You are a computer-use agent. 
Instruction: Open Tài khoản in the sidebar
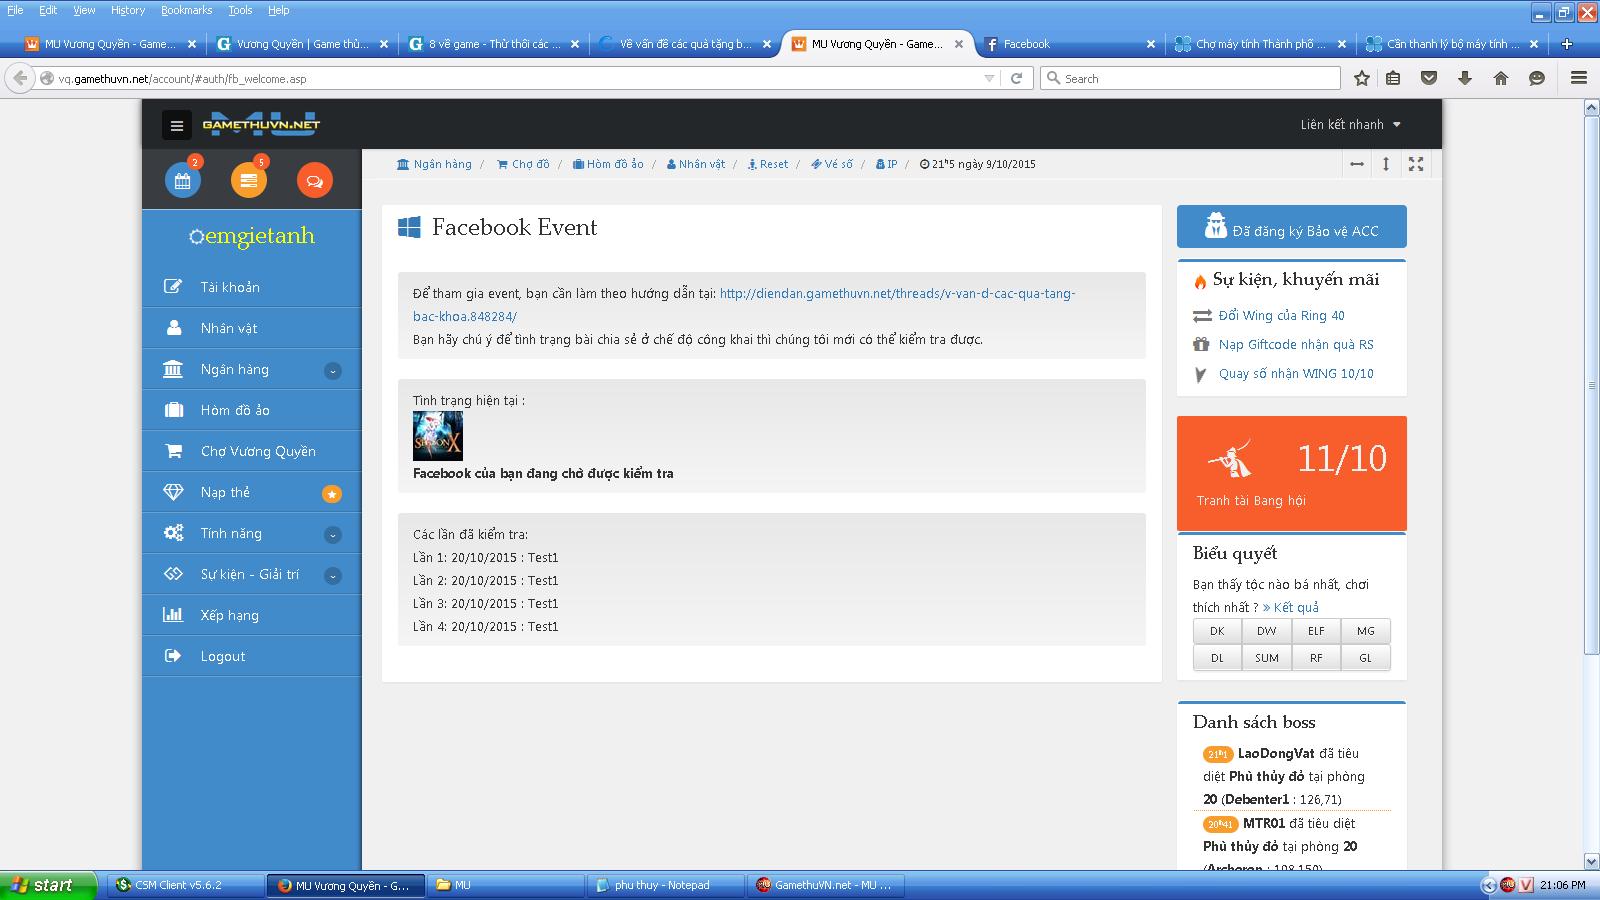pos(252,287)
